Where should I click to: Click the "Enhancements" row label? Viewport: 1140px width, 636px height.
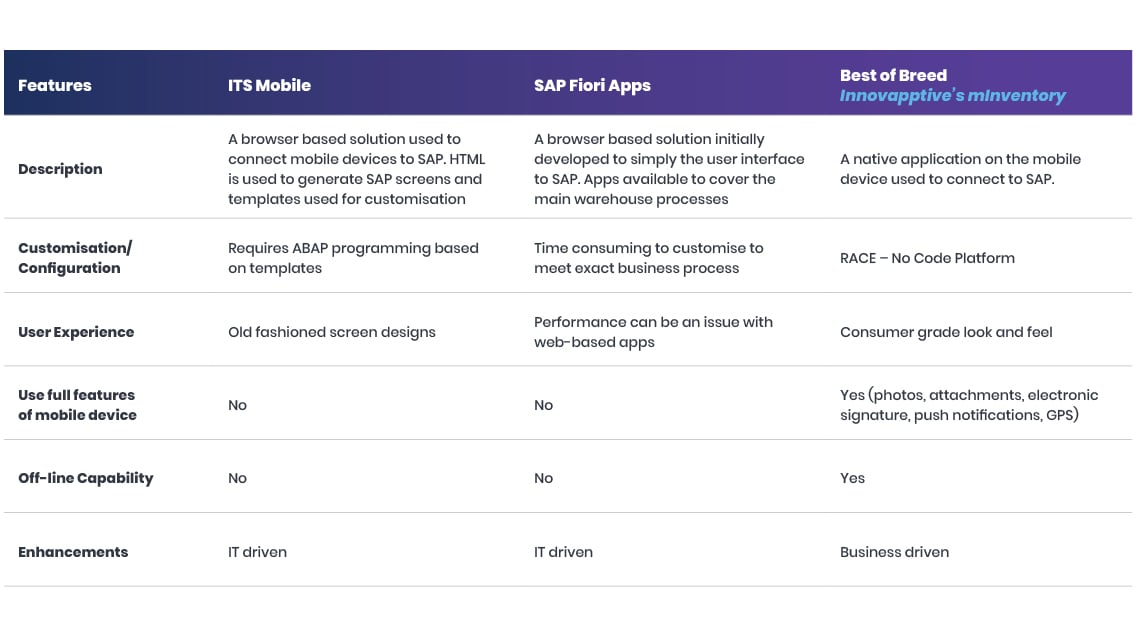click(x=73, y=552)
